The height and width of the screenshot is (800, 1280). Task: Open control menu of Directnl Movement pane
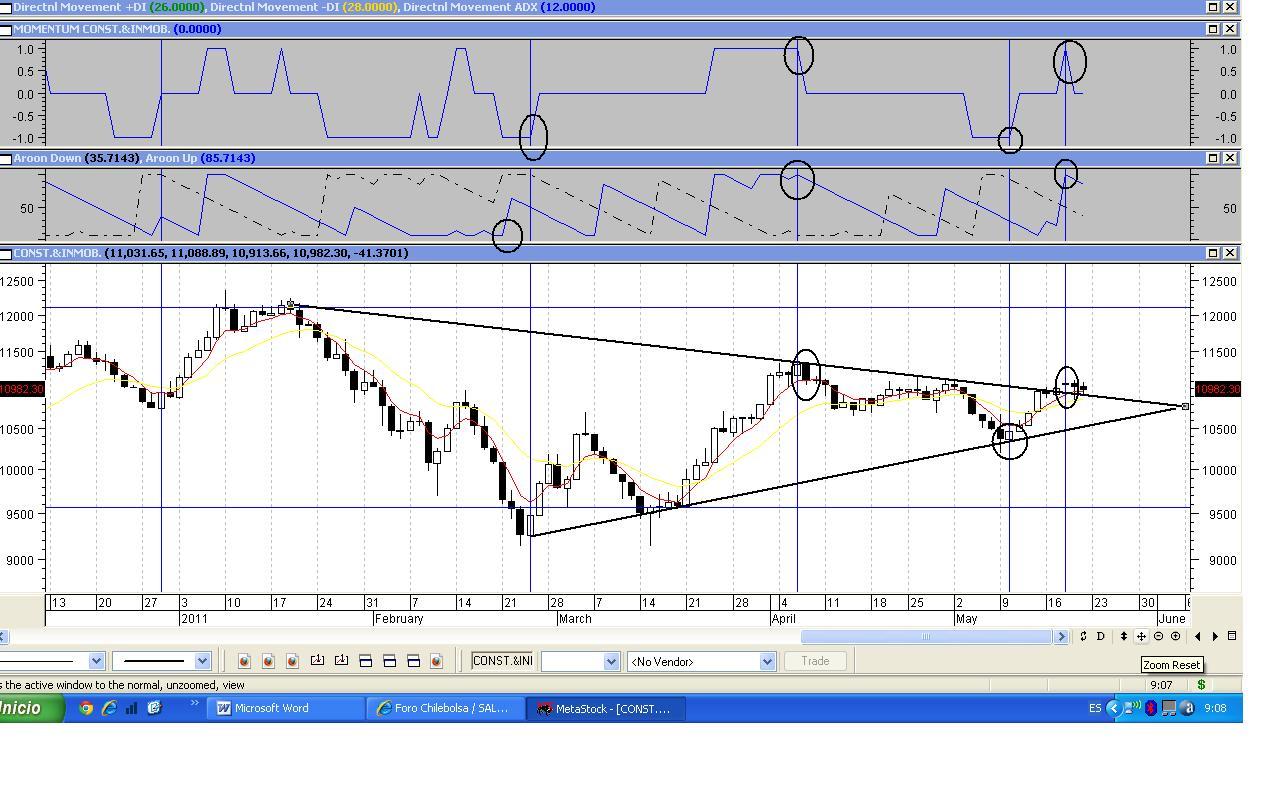[6, 7]
